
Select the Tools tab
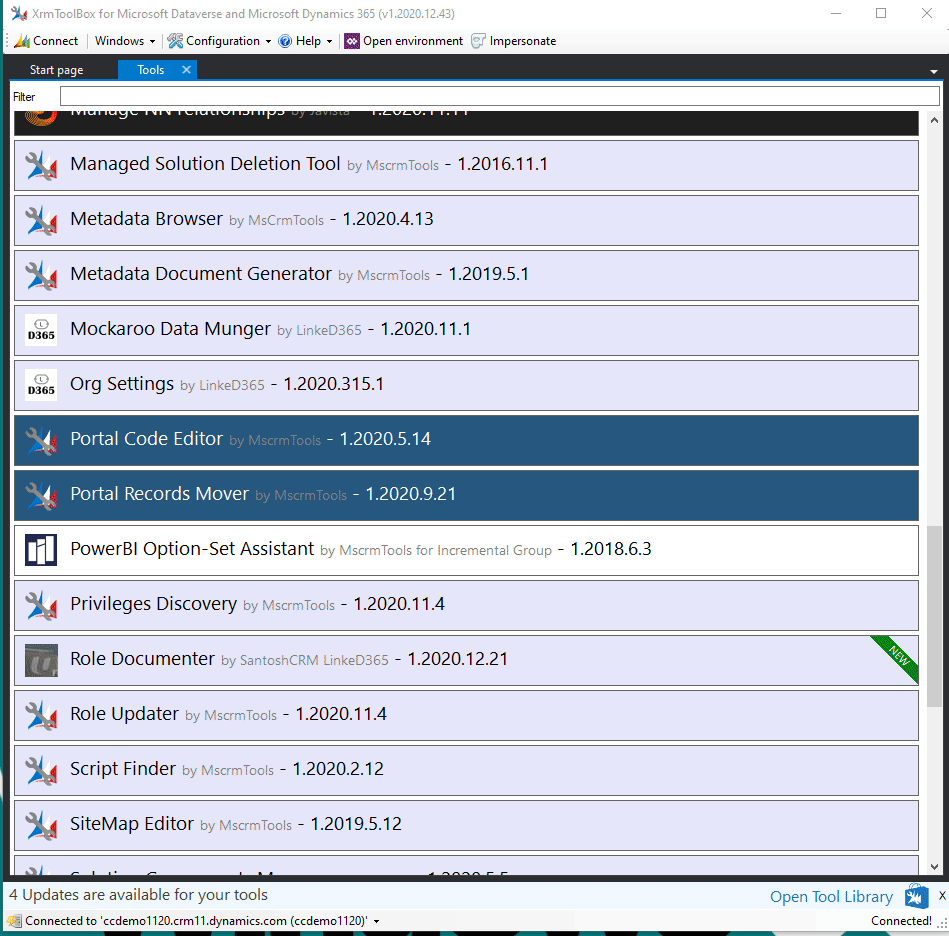150,70
